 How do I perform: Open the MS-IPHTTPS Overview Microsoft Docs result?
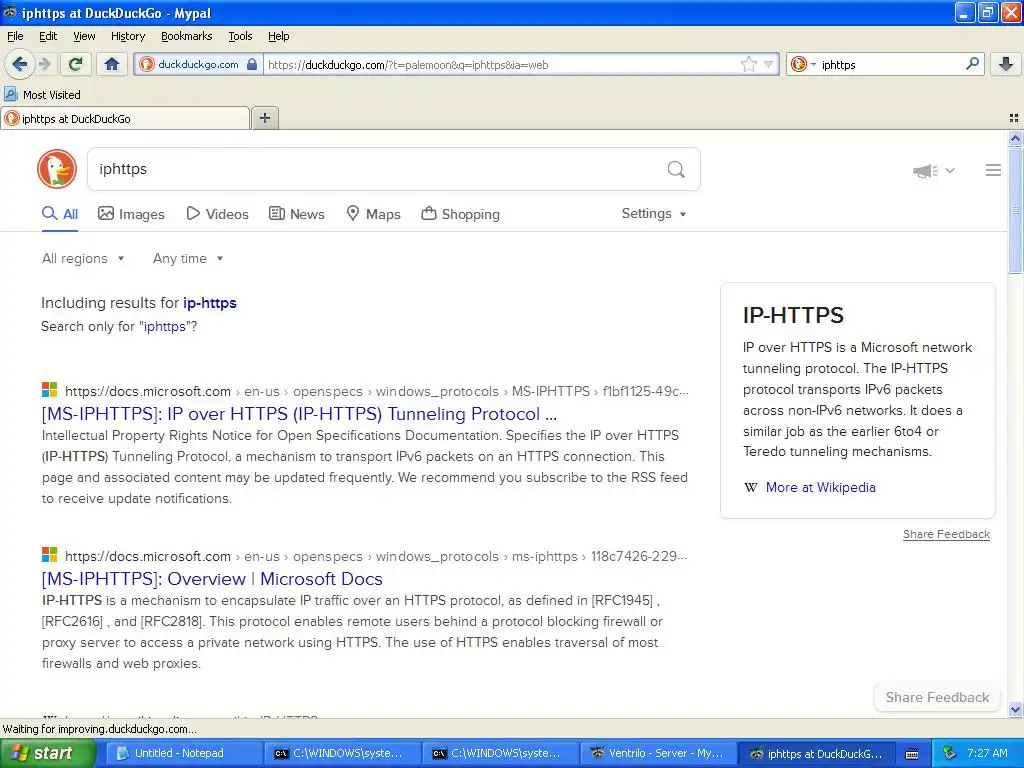[x=212, y=579]
